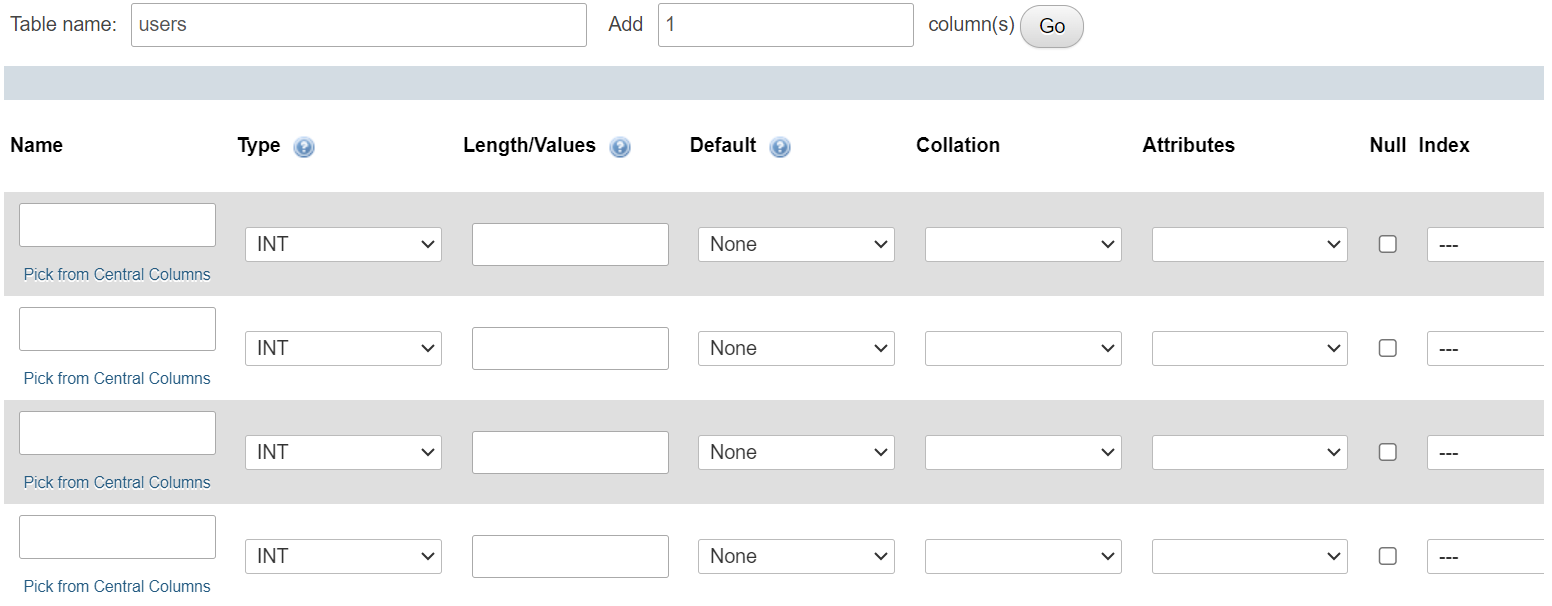Screen dimensions: 1552x606
Task: Open the fourth row Type dropdown
Action: pos(343,557)
